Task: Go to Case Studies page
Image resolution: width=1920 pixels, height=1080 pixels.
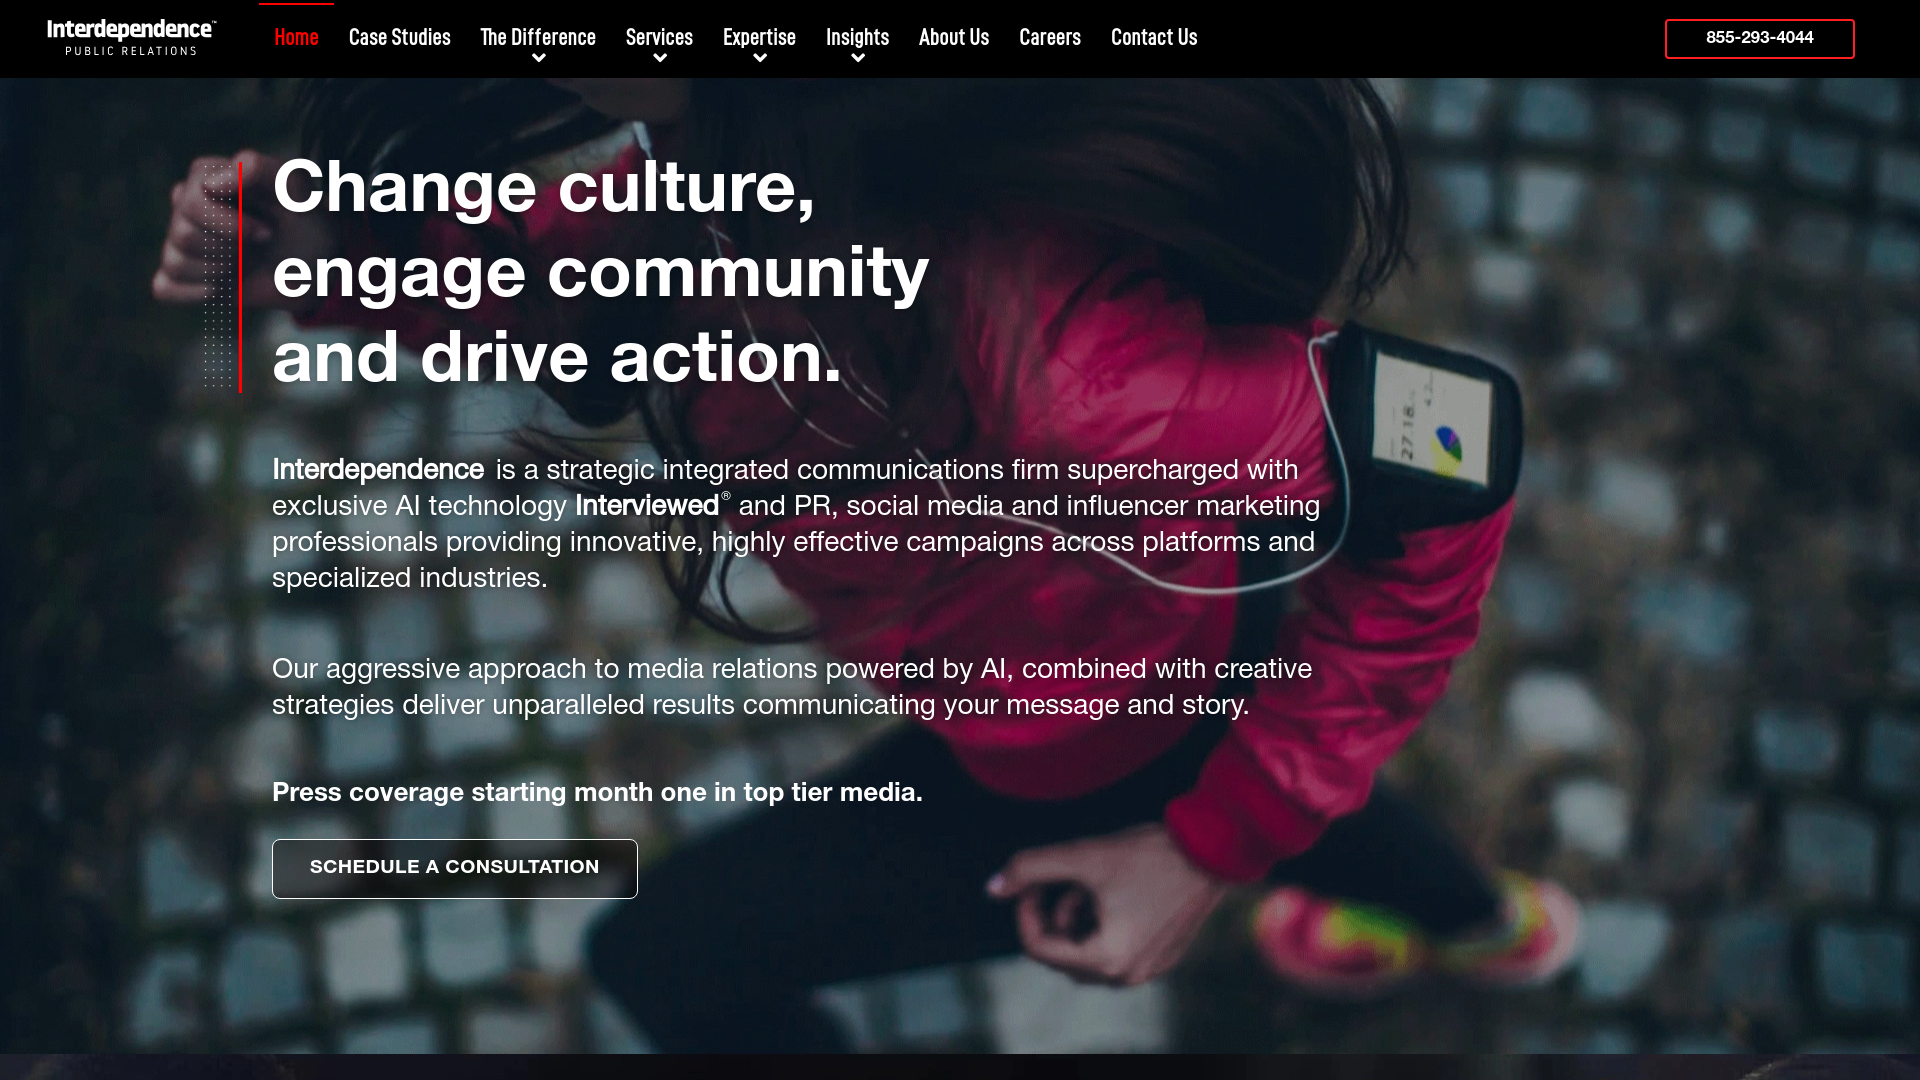Action: (399, 37)
